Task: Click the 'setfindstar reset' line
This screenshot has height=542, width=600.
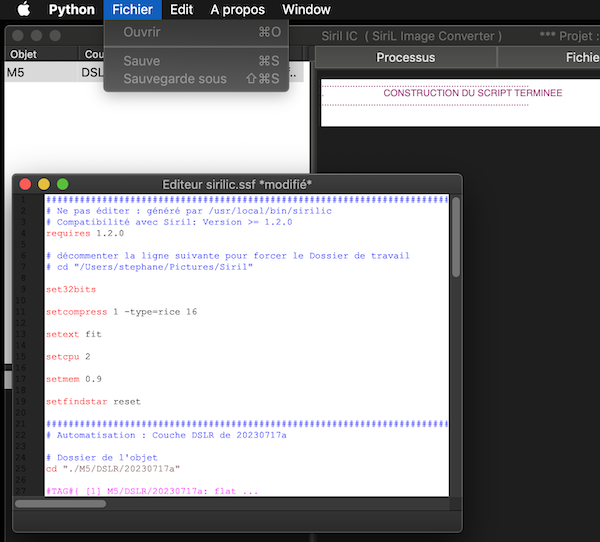Action: (93, 402)
